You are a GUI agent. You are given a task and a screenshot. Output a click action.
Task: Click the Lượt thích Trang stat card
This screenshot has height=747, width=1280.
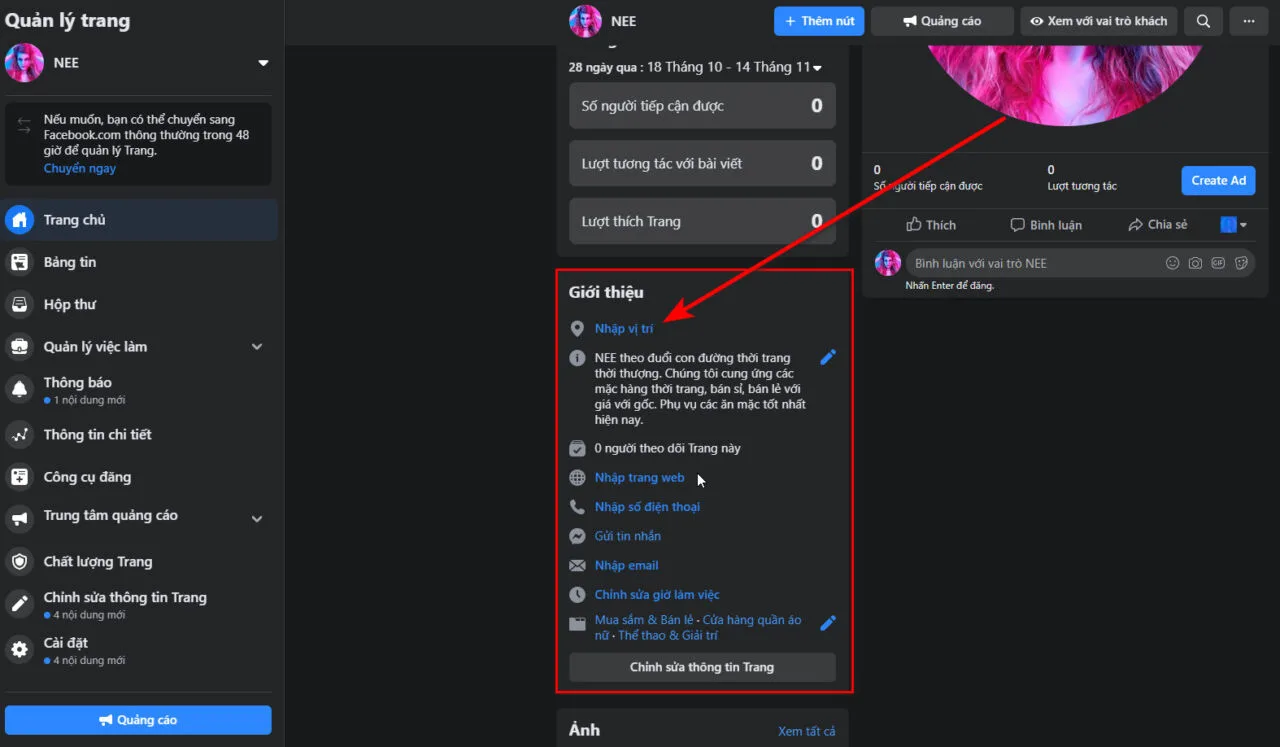pyautogui.click(x=702, y=222)
